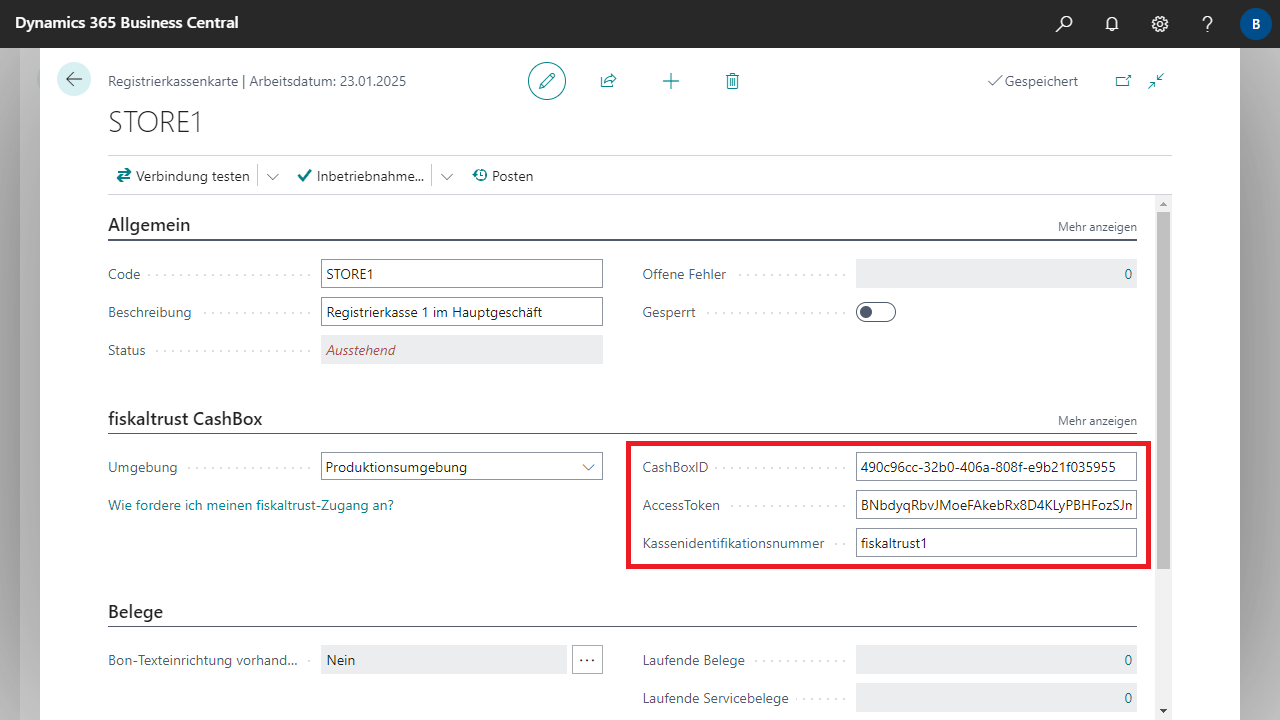This screenshot has height=720, width=1280.
Task: Delete record with trash icon
Action: click(x=732, y=81)
